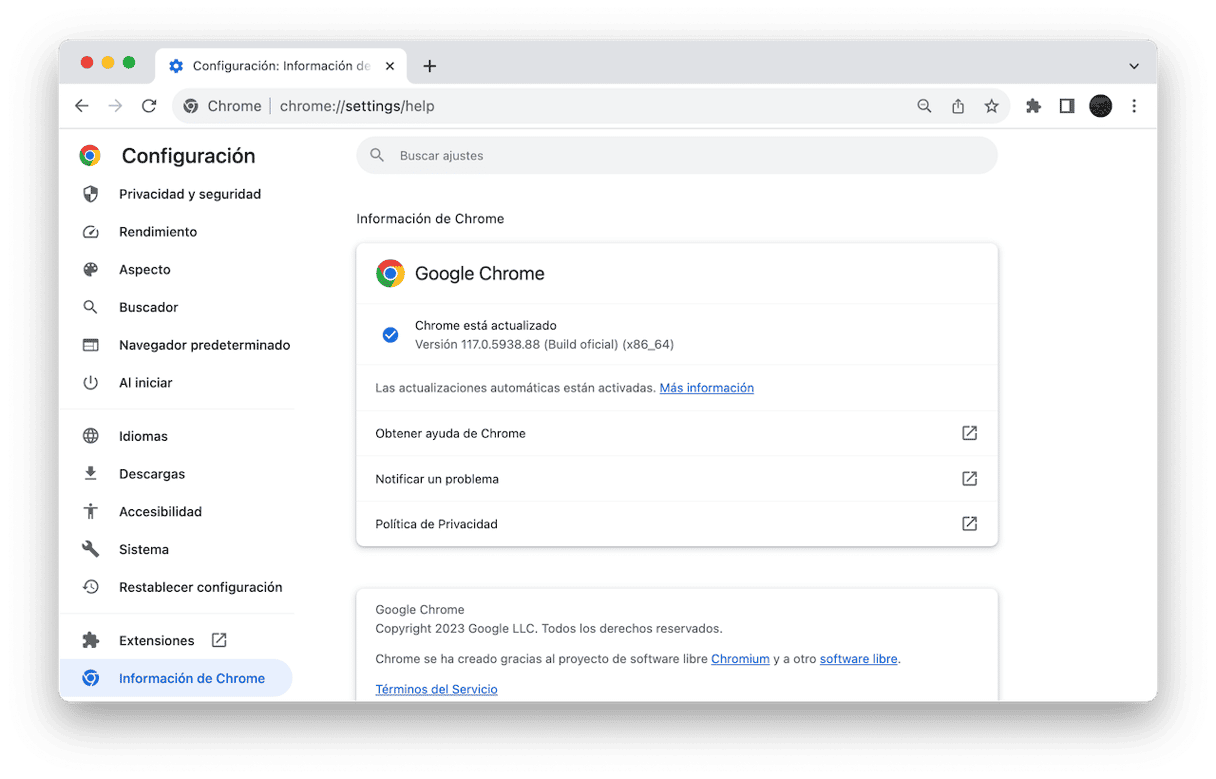
Task: Bookmark this page with the star
Action: 991,106
